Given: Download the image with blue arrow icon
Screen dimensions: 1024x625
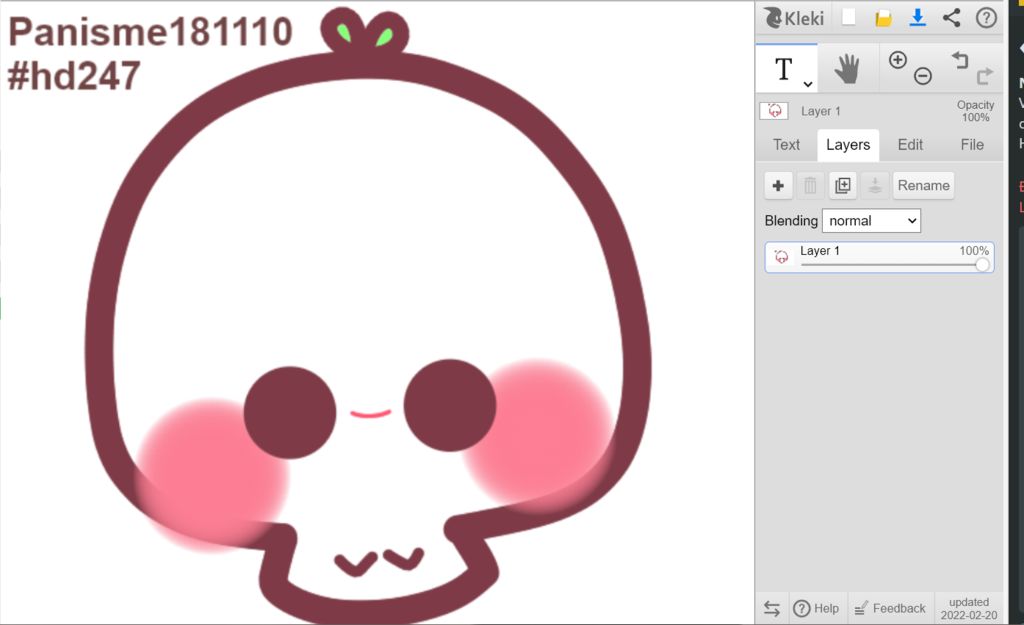Looking at the screenshot, I should (x=918, y=18).
